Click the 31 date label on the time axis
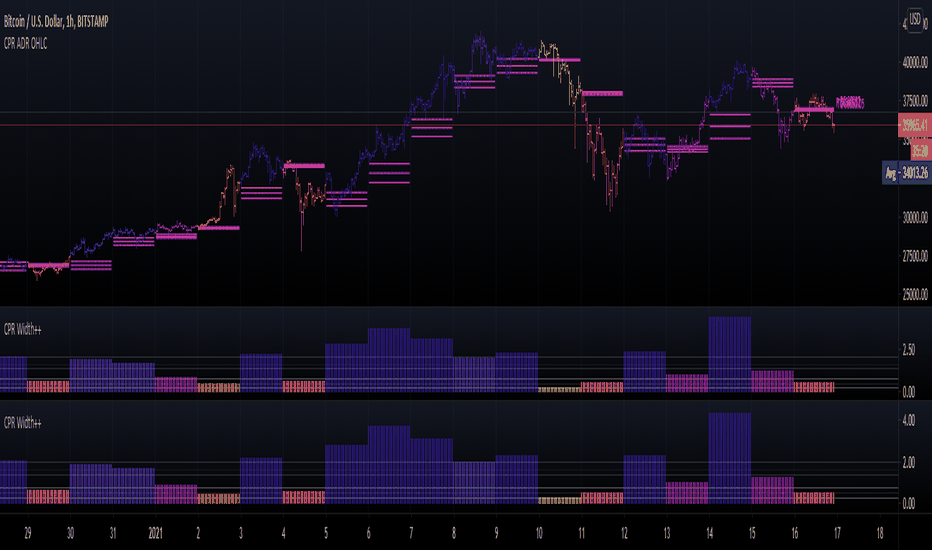This screenshot has height=550, width=932. [113, 533]
